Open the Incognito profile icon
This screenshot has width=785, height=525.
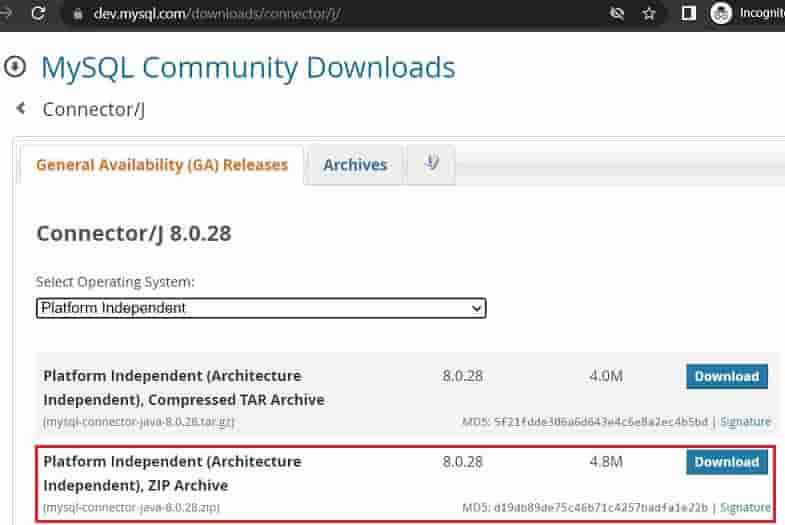tap(721, 14)
